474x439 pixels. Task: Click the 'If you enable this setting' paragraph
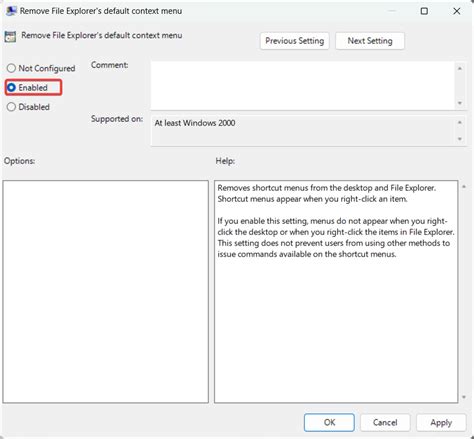[x=336, y=237]
